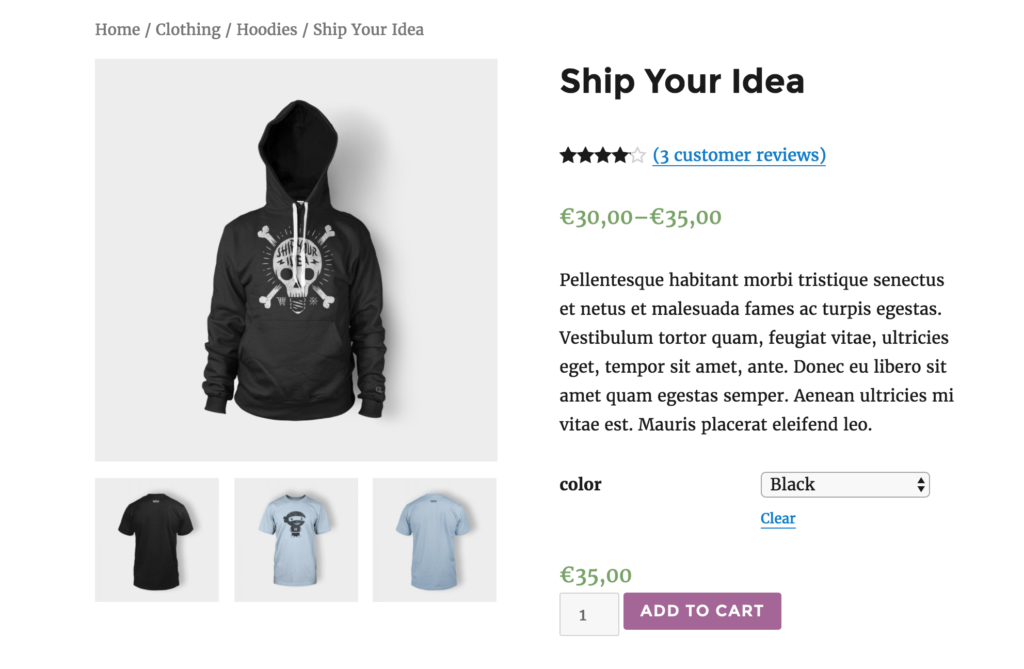This screenshot has width=1024, height=669.
Task: Click the €30,00–€35,00 price range text
Action: click(x=640, y=217)
